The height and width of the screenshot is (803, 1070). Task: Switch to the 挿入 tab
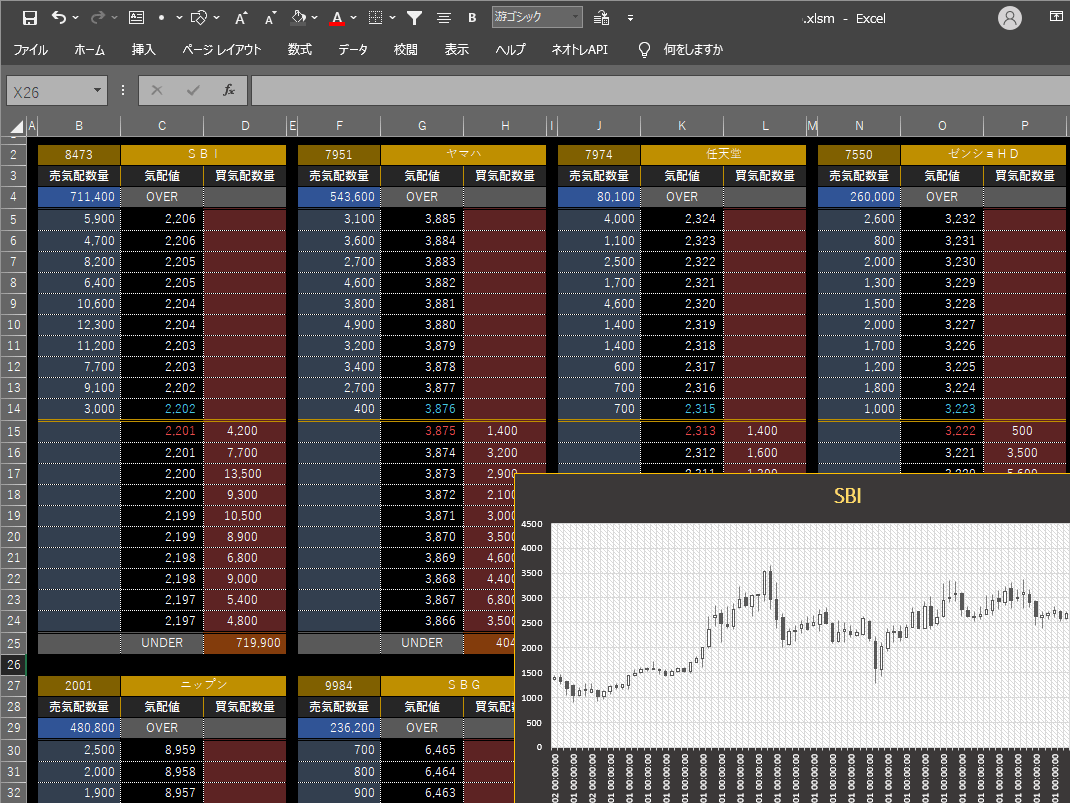[x=144, y=49]
